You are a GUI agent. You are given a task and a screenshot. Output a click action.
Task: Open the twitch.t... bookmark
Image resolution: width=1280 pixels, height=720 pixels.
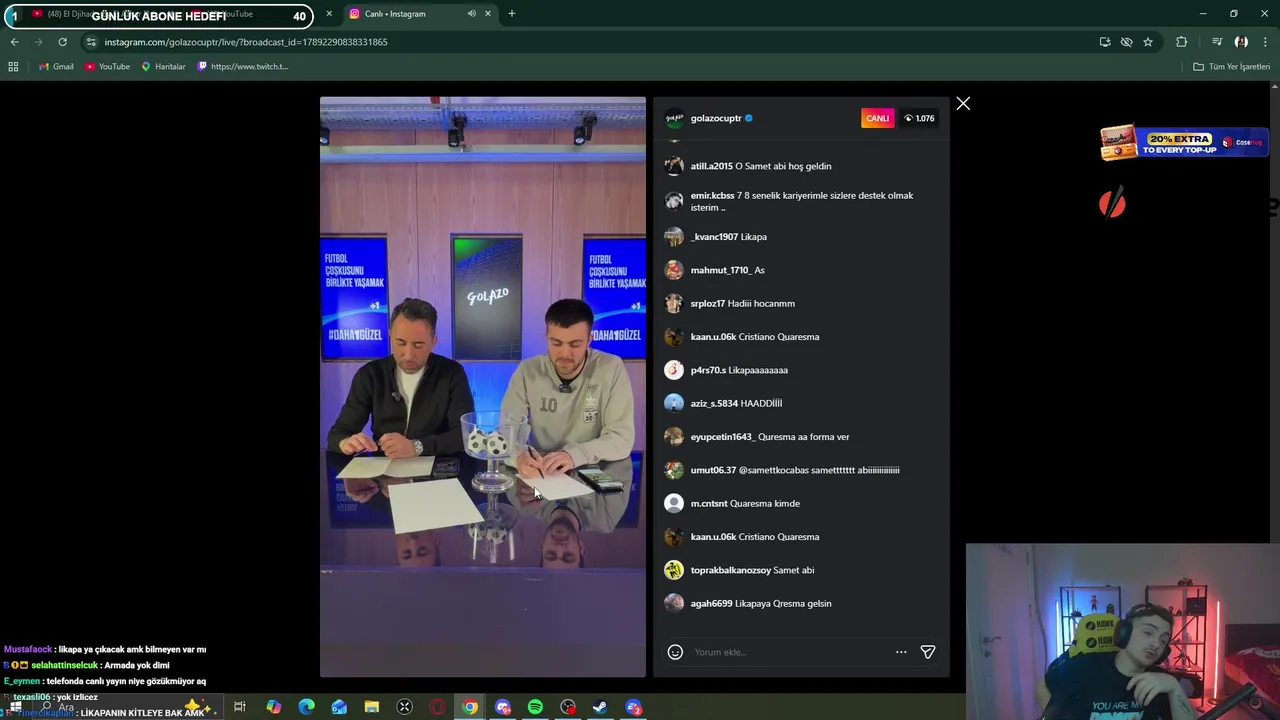click(243, 66)
